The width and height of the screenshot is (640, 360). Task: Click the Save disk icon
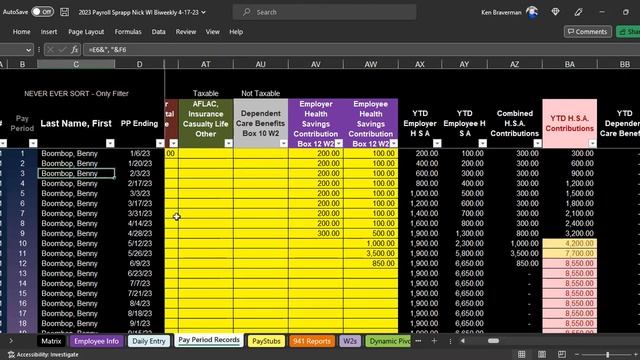64,12
